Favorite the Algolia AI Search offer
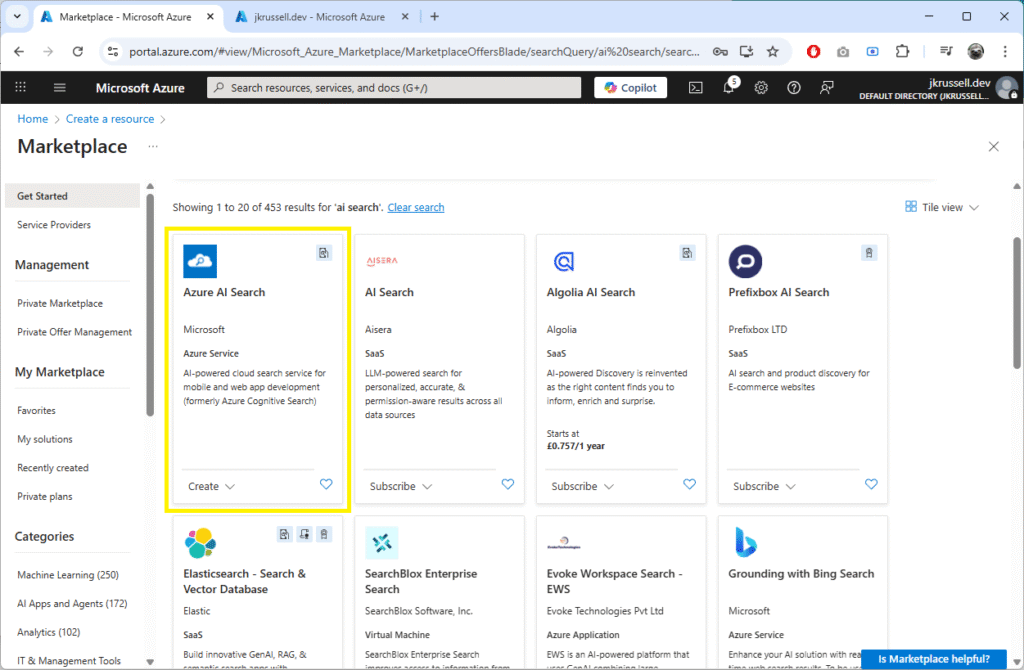Image resolution: width=1024 pixels, height=670 pixels. point(689,484)
